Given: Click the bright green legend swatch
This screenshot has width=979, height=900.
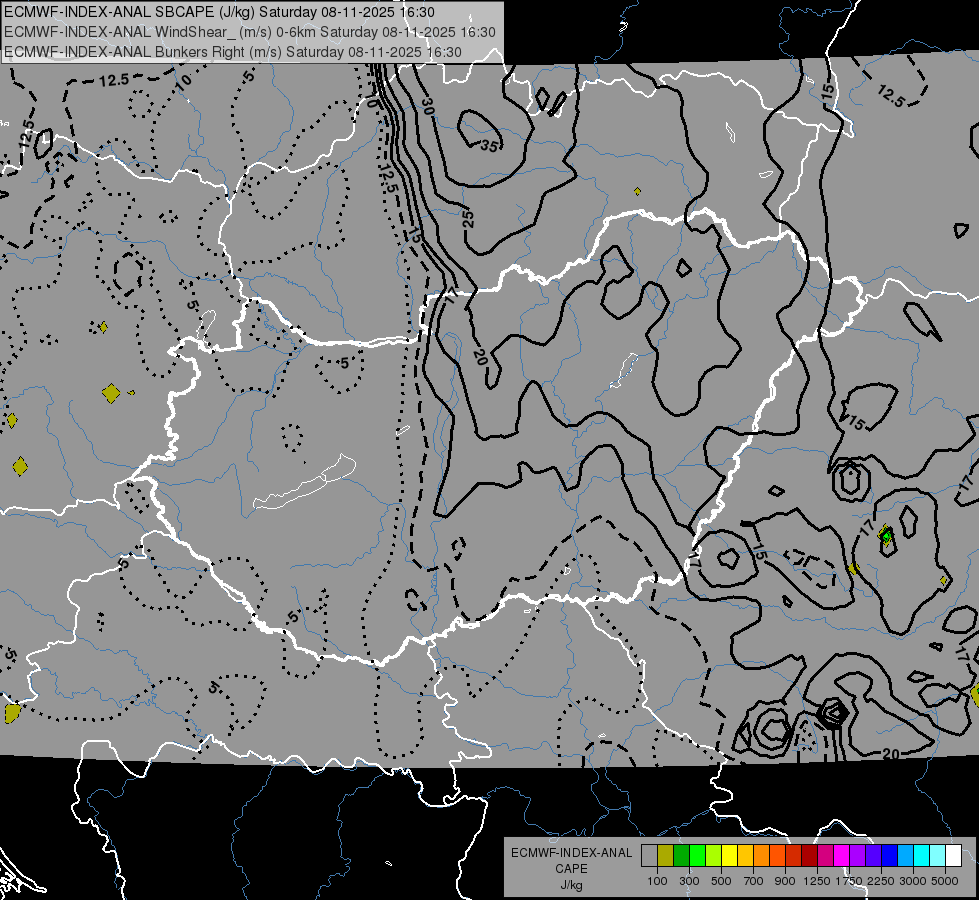Looking at the screenshot, I should click(697, 855).
